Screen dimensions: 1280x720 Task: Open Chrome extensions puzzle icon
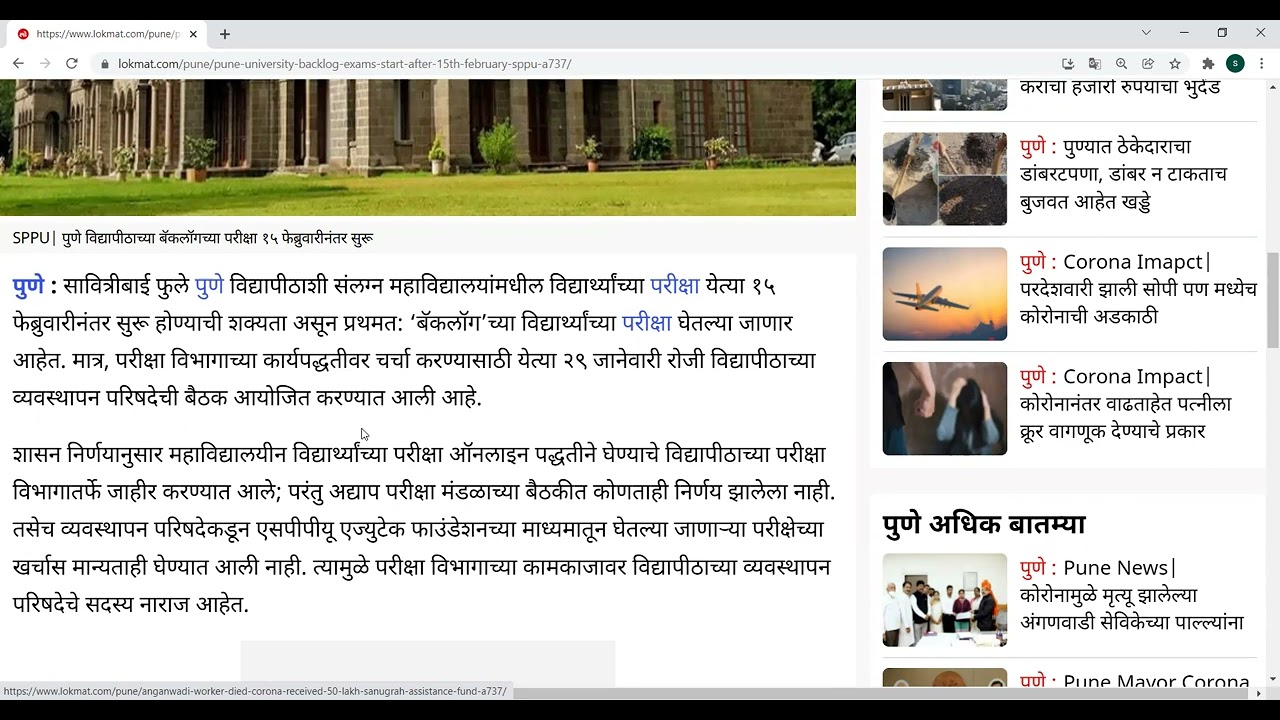point(1208,63)
